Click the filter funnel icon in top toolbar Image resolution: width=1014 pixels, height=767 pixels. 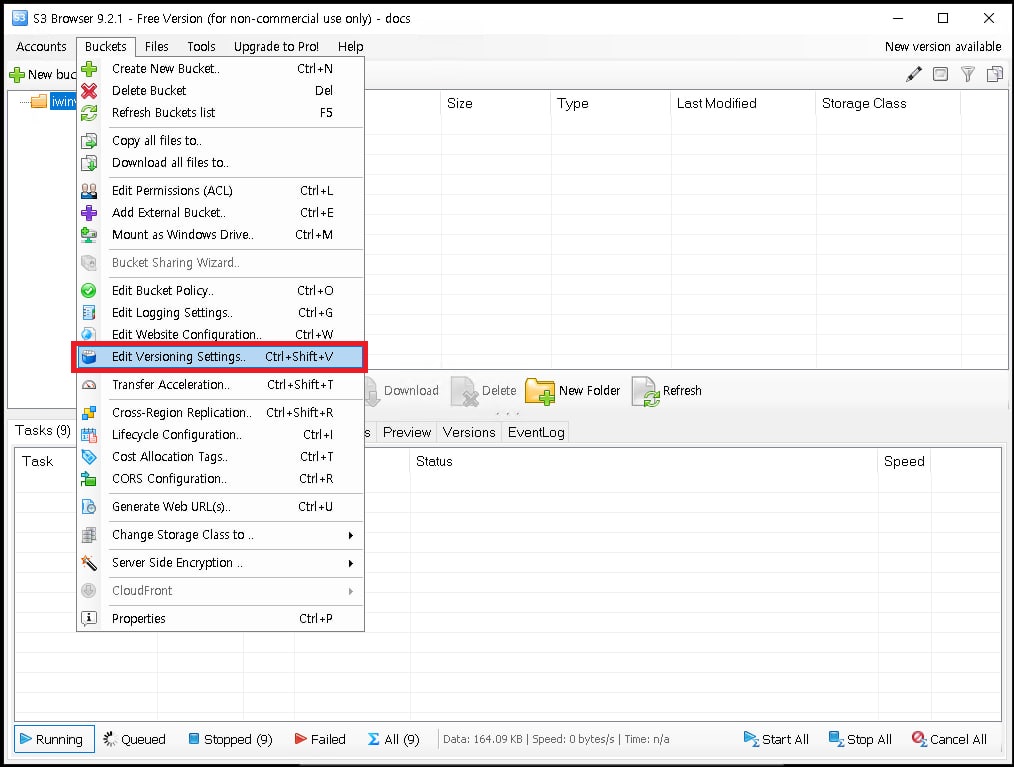[967, 74]
